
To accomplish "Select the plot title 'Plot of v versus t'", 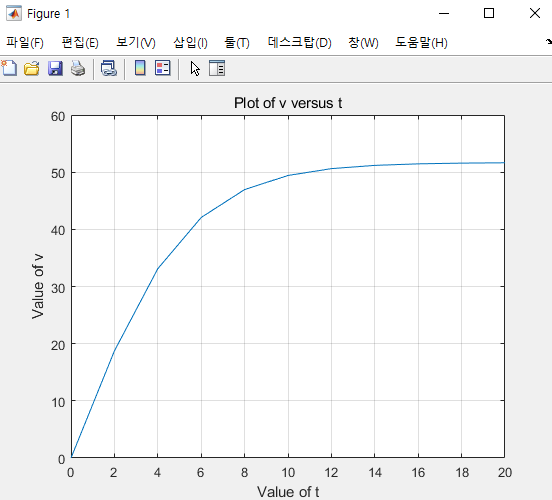I will [288, 103].
